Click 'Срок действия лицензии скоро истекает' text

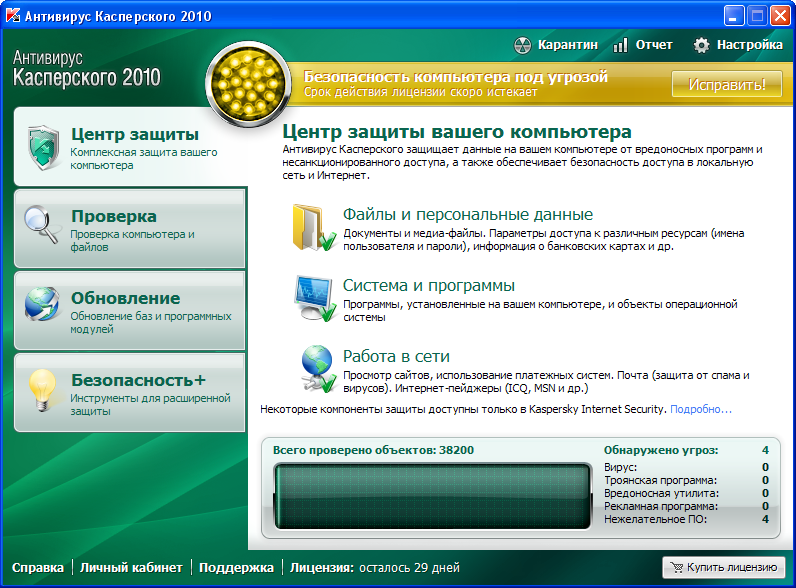click(420, 92)
